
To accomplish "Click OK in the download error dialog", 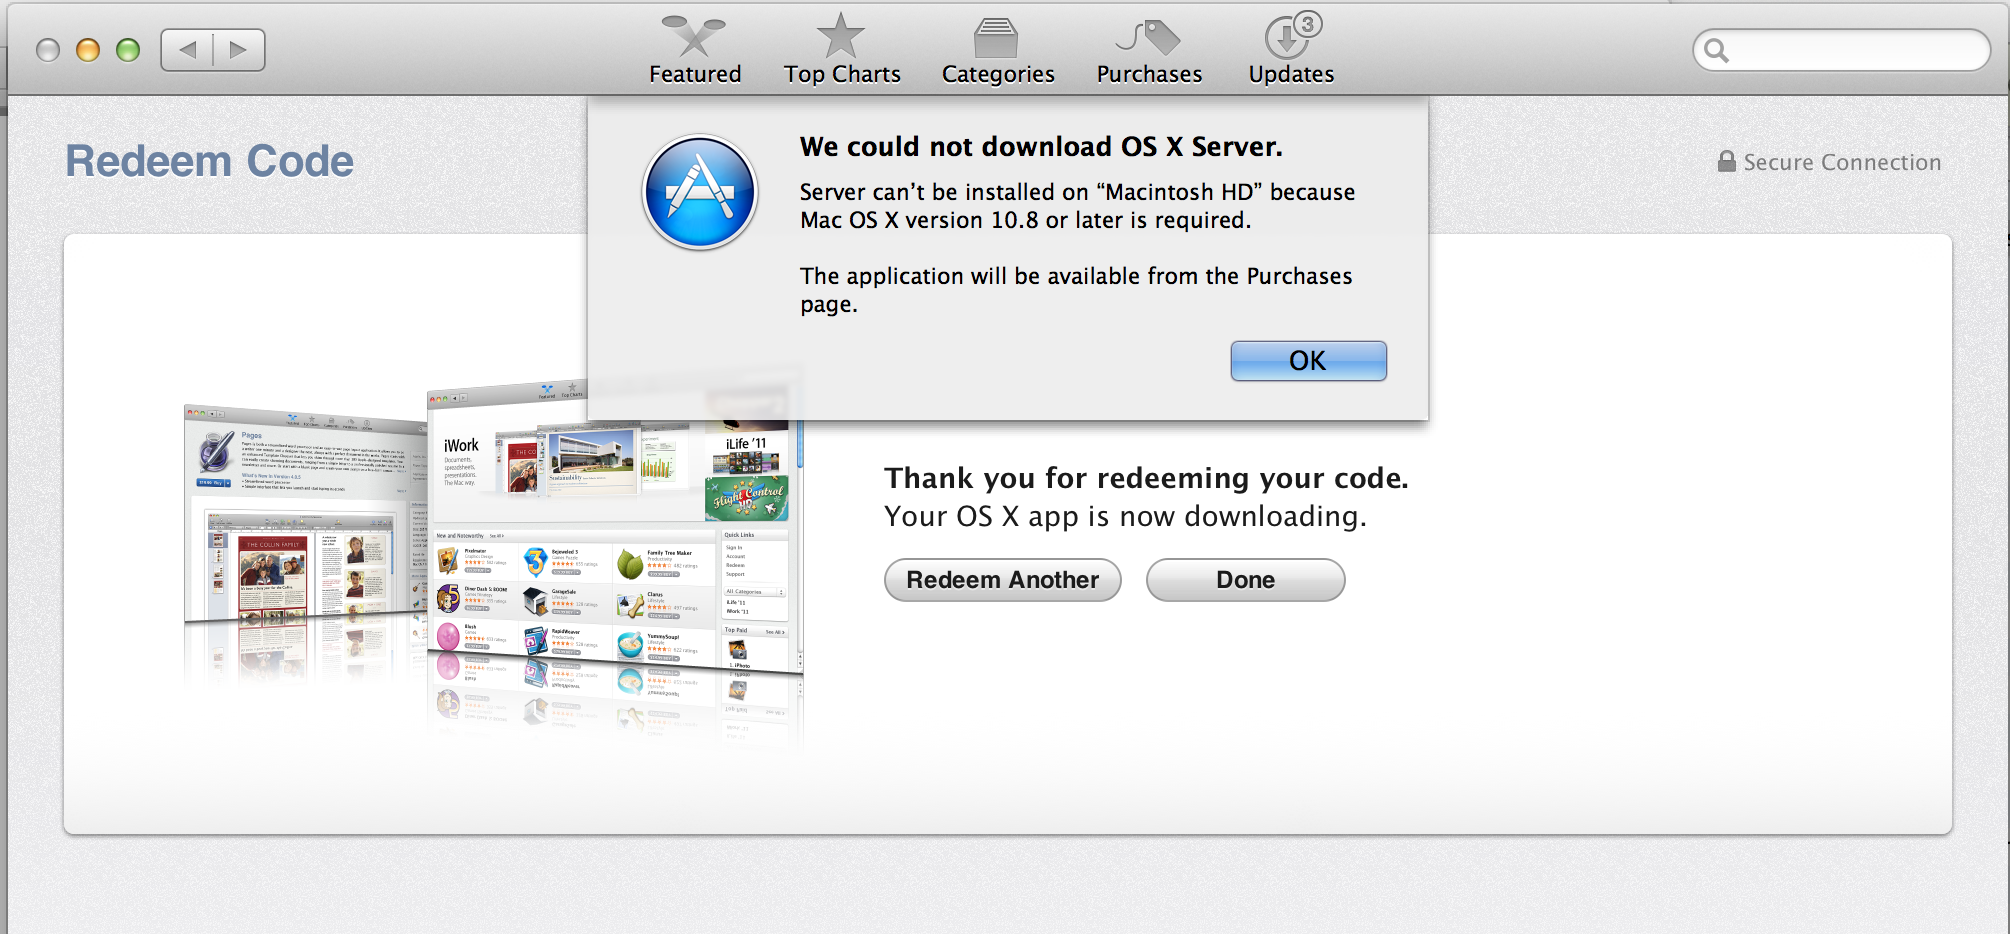I will (x=1308, y=361).
